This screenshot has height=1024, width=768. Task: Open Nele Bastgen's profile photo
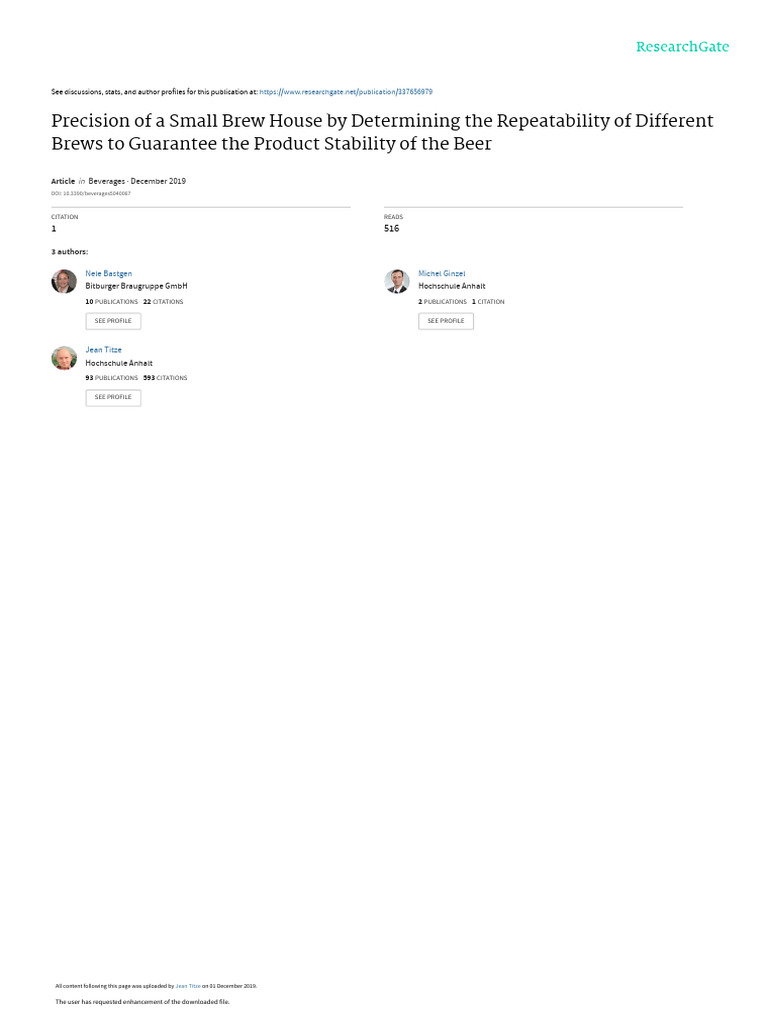point(64,281)
